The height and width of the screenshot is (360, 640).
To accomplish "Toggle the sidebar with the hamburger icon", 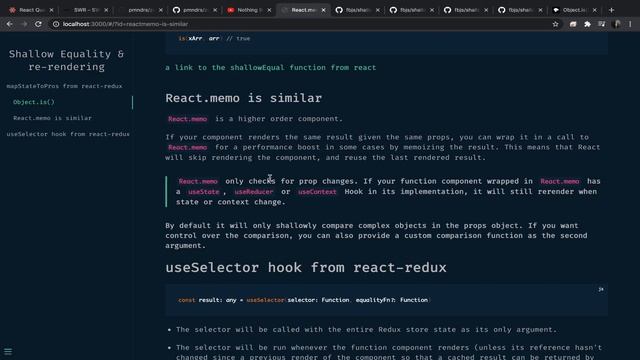I will coord(8,351).
